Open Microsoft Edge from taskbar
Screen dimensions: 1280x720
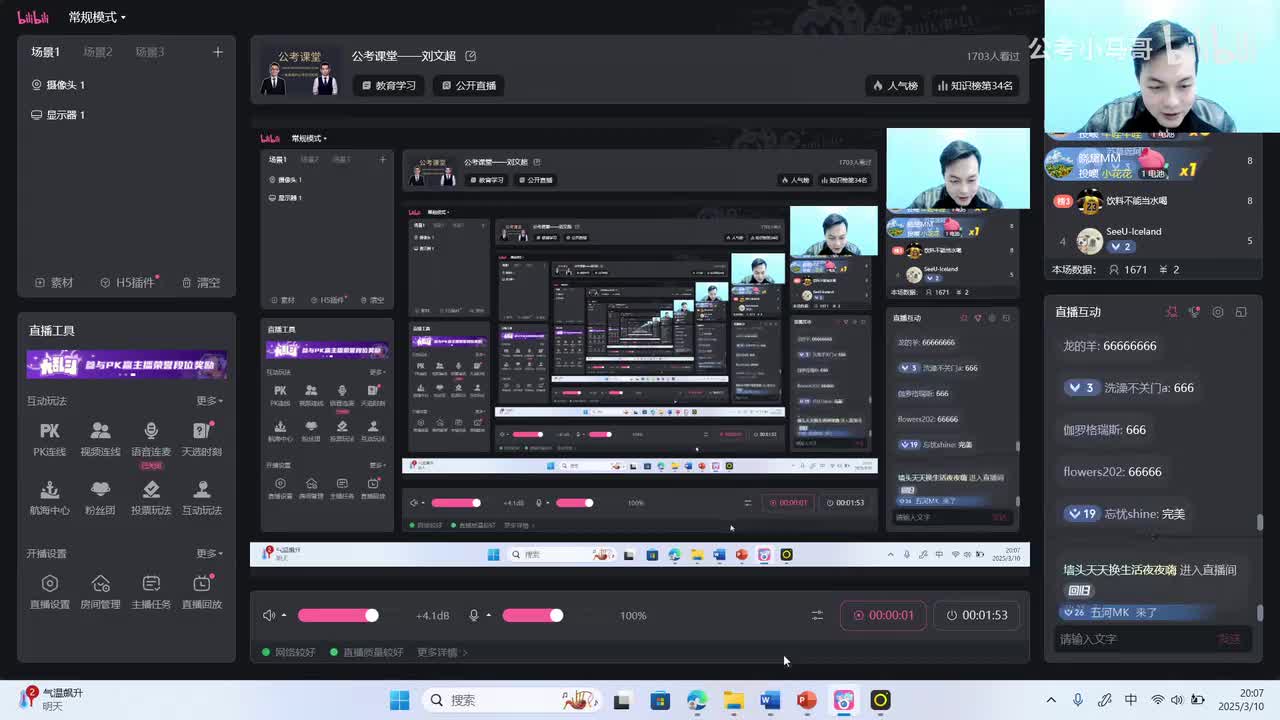[697, 700]
